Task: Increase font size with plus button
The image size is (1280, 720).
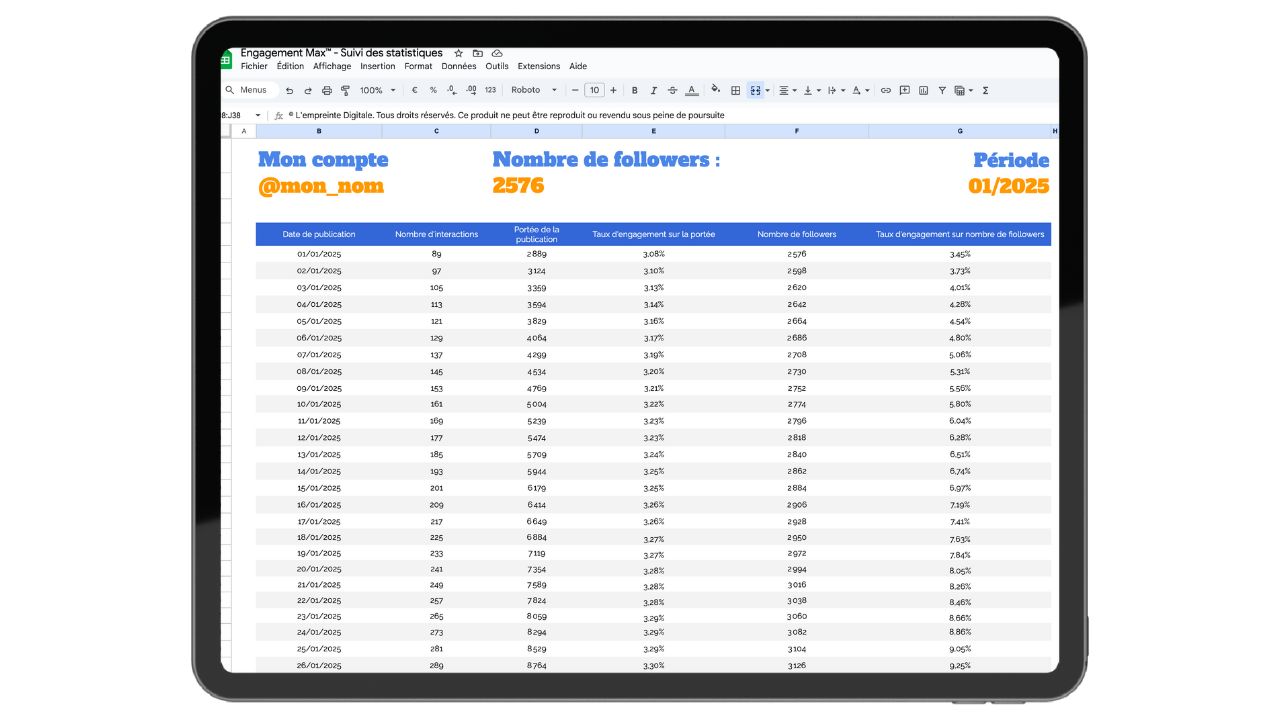Action: pos(613,90)
